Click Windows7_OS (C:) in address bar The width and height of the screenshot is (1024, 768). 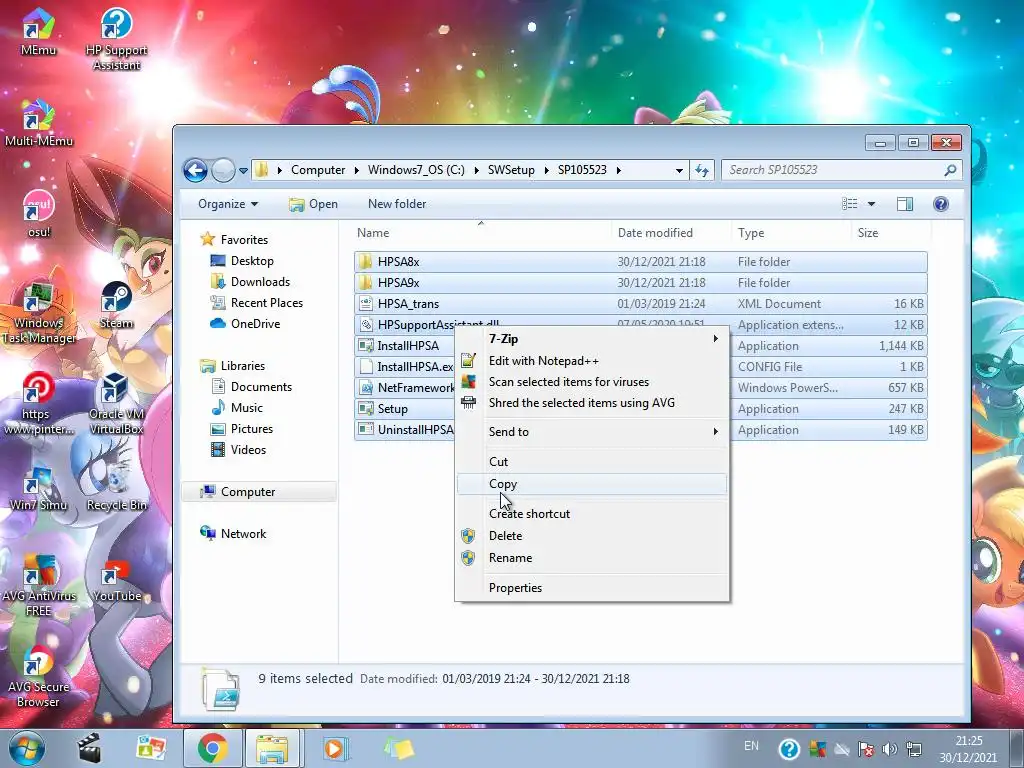pos(416,170)
